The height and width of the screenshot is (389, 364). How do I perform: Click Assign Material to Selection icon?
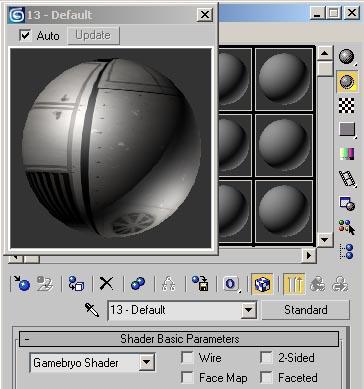(76, 284)
